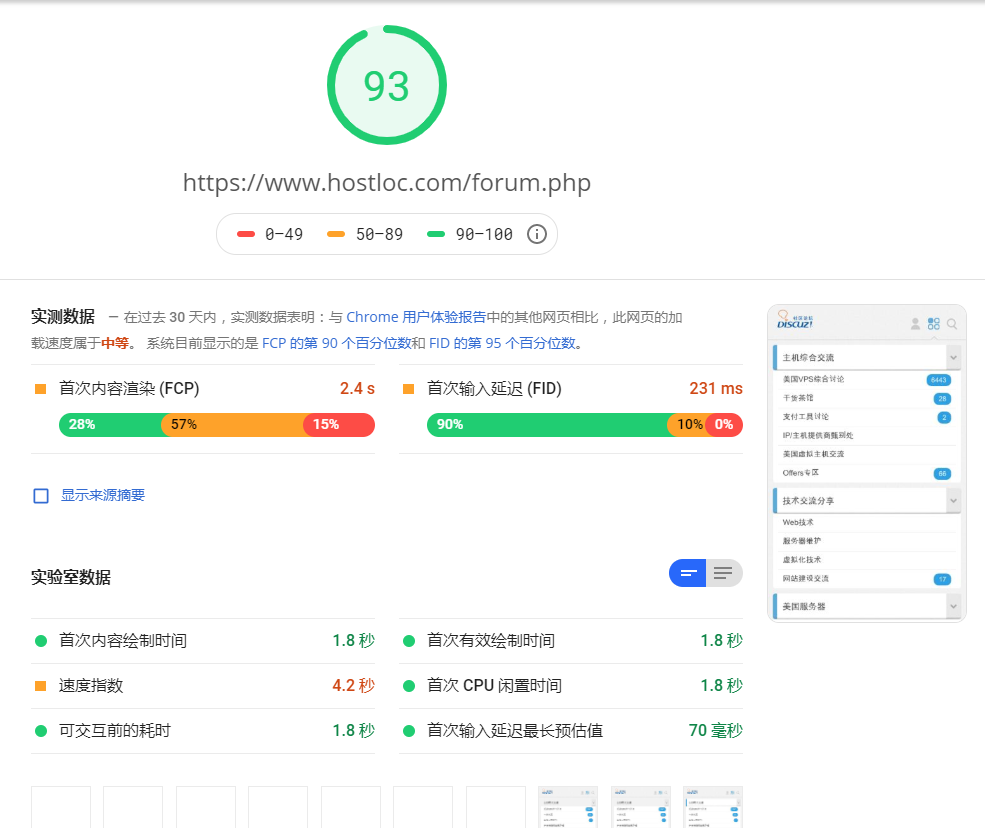
Task: Click the Discuz logo in page preview
Action: tap(795, 320)
